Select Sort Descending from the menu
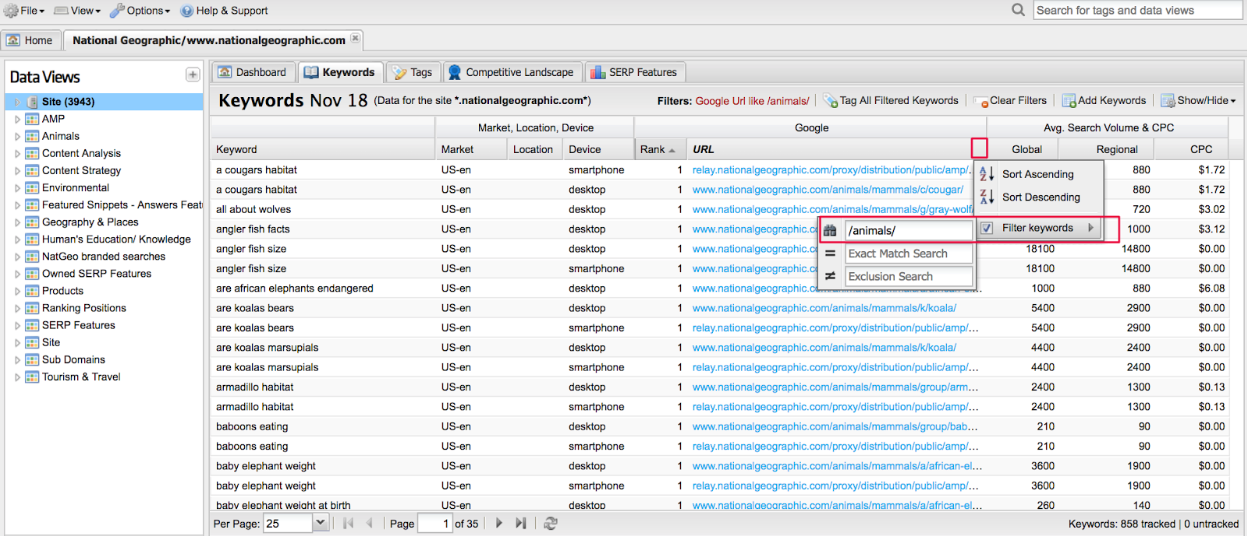The width and height of the screenshot is (1247, 536). (1040, 197)
